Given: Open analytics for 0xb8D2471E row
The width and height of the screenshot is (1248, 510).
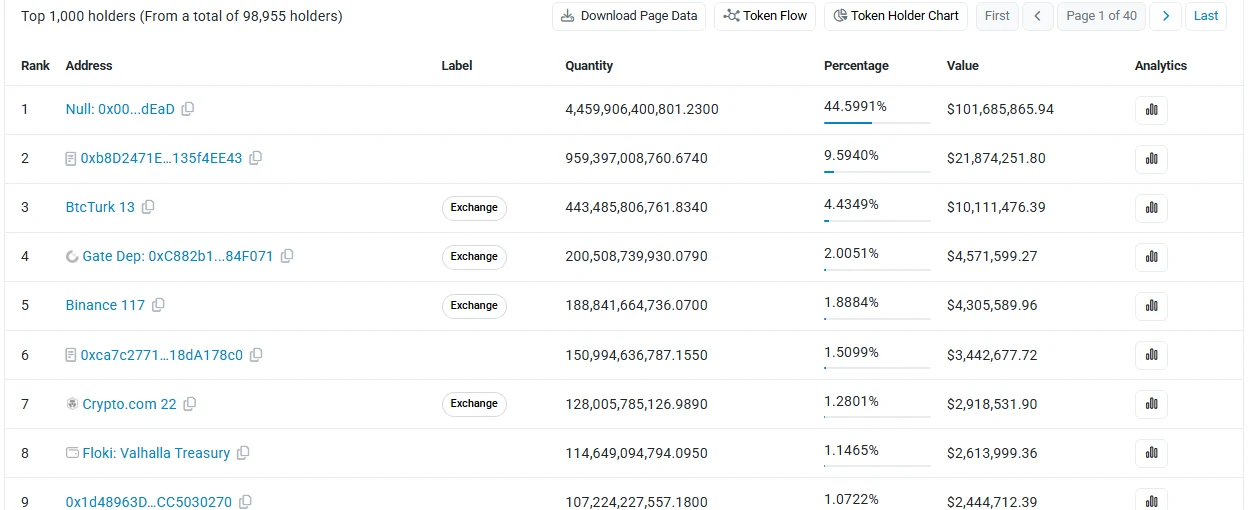Looking at the screenshot, I should pos(1151,158).
